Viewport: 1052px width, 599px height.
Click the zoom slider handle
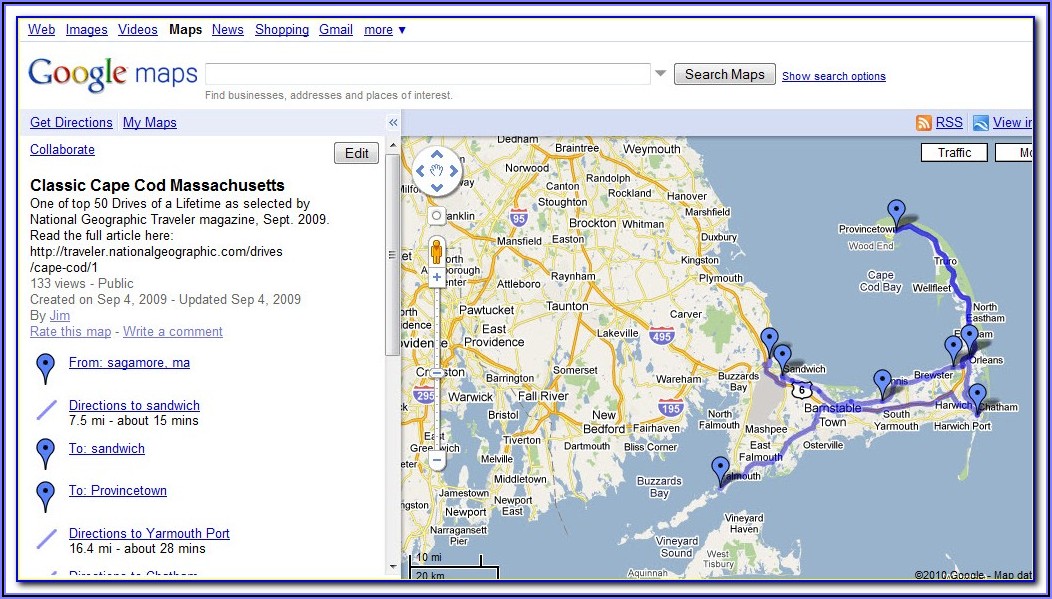pos(437,372)
